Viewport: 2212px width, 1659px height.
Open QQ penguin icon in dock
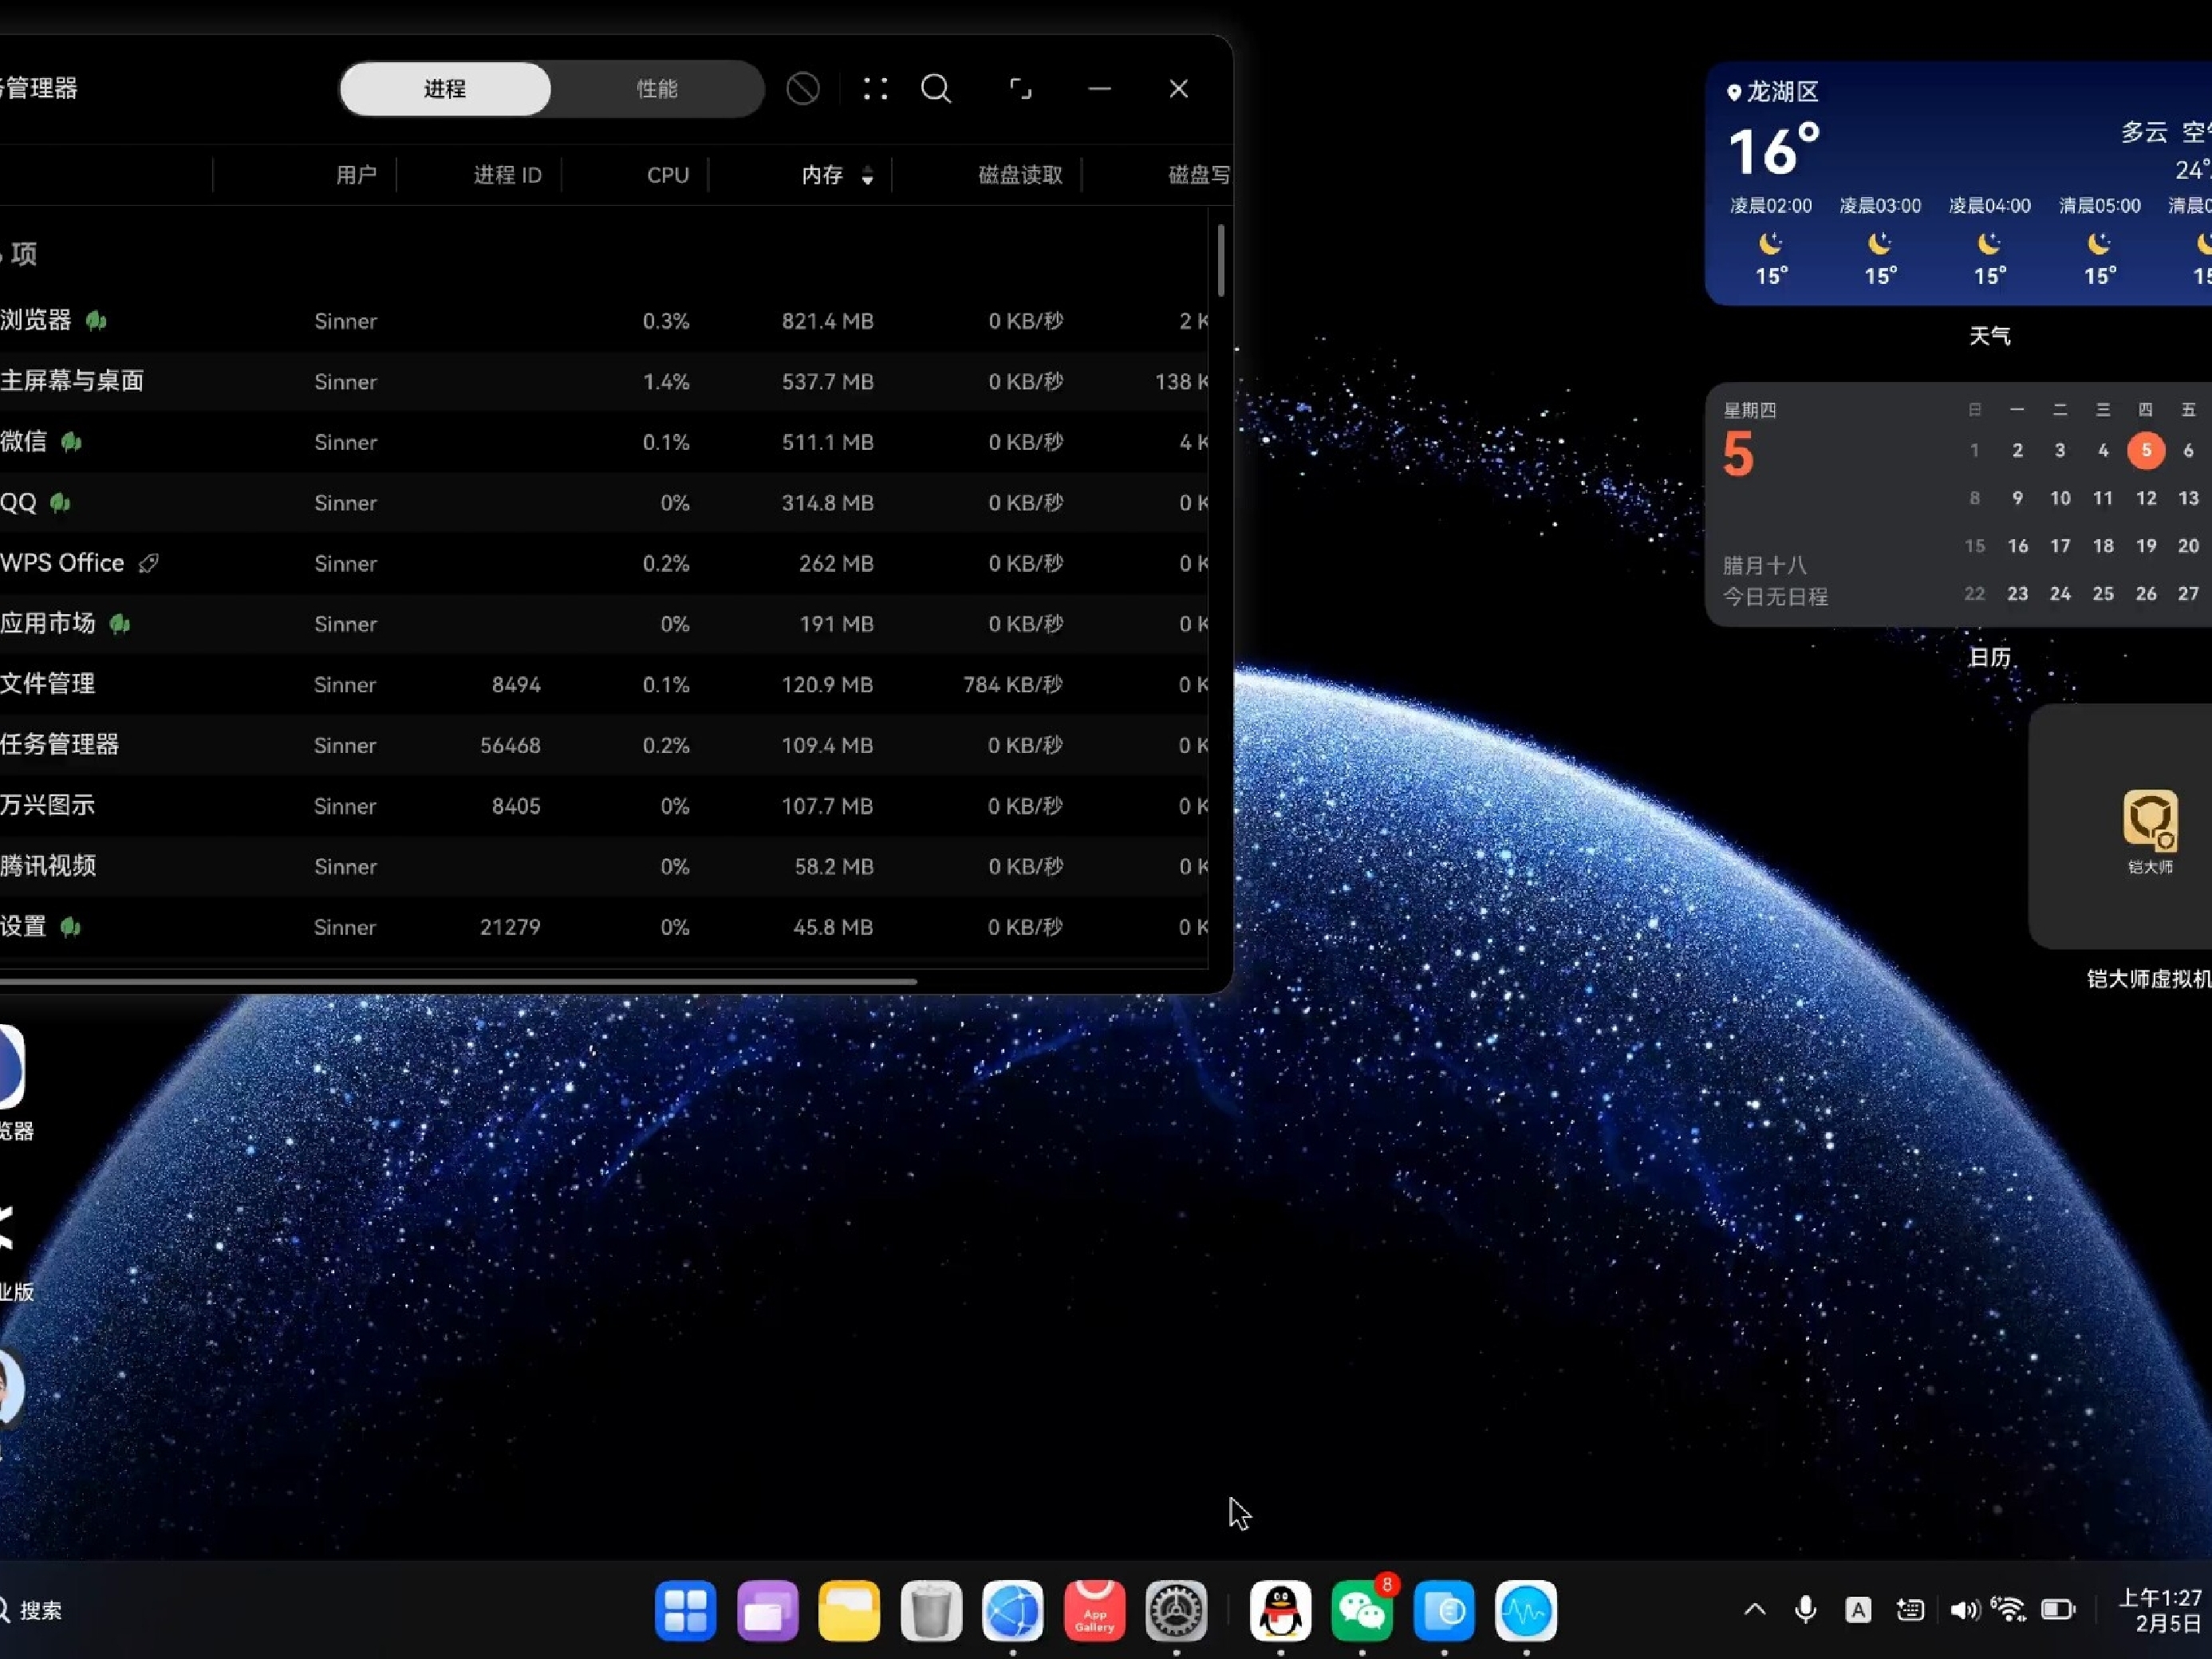1280,1610
